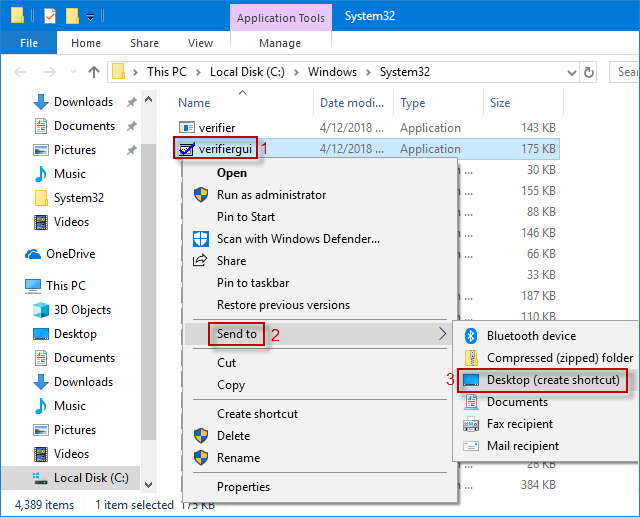Viewport: 640px width, 517px height.
Task: Click the Compressed zipped folder icon
Action: (x=471, y=358)
